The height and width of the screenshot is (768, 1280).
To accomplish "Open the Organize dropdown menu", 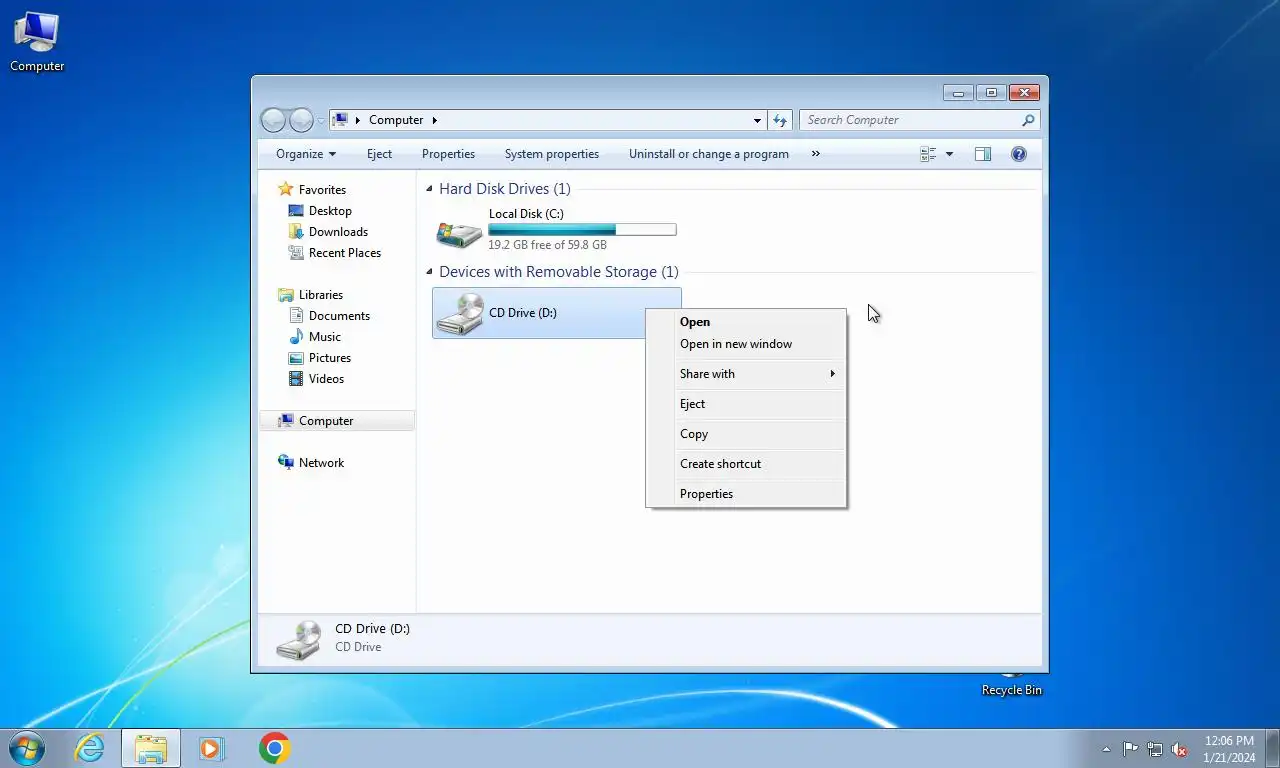I will pyautogui.click(x=306, y=154).
